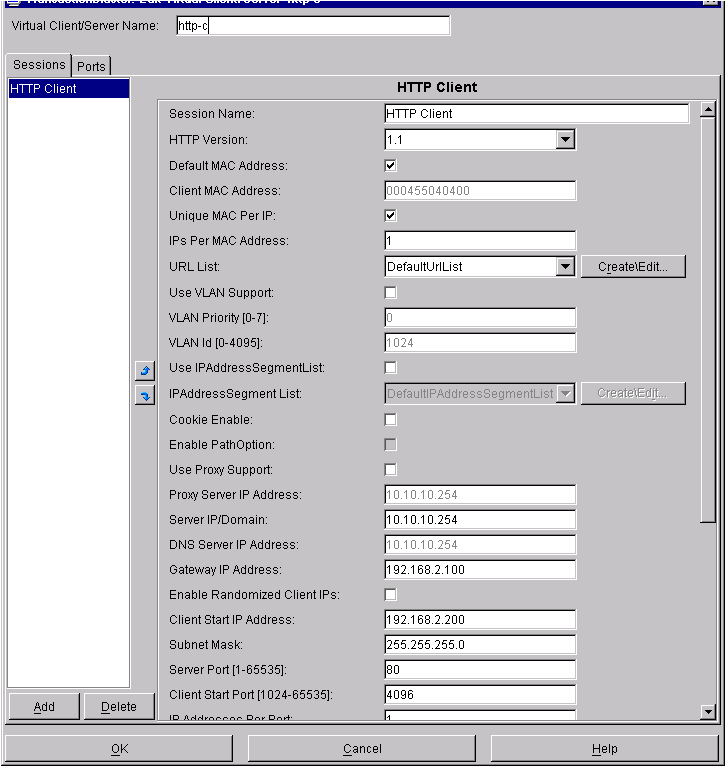Image resolution: width=726 pixels, height=767 pixels.
Task: Click Virtual Client/Server Name field
Action: [313, 25]
